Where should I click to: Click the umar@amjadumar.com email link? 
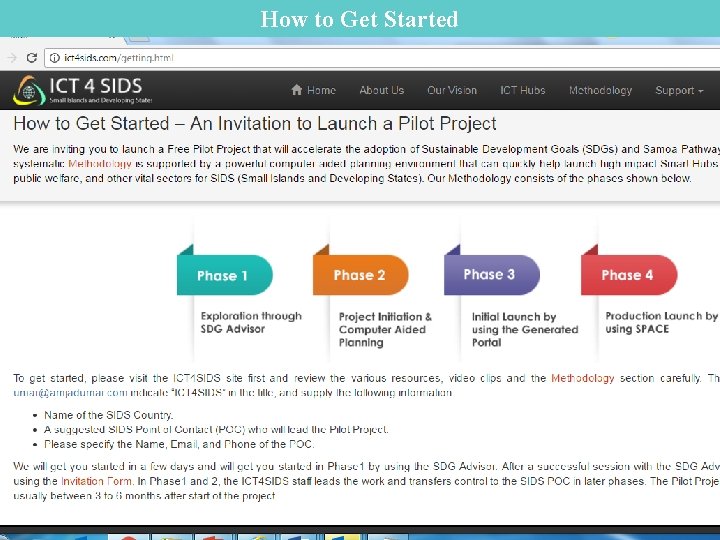pyautogui.click(x=70, y=393)
